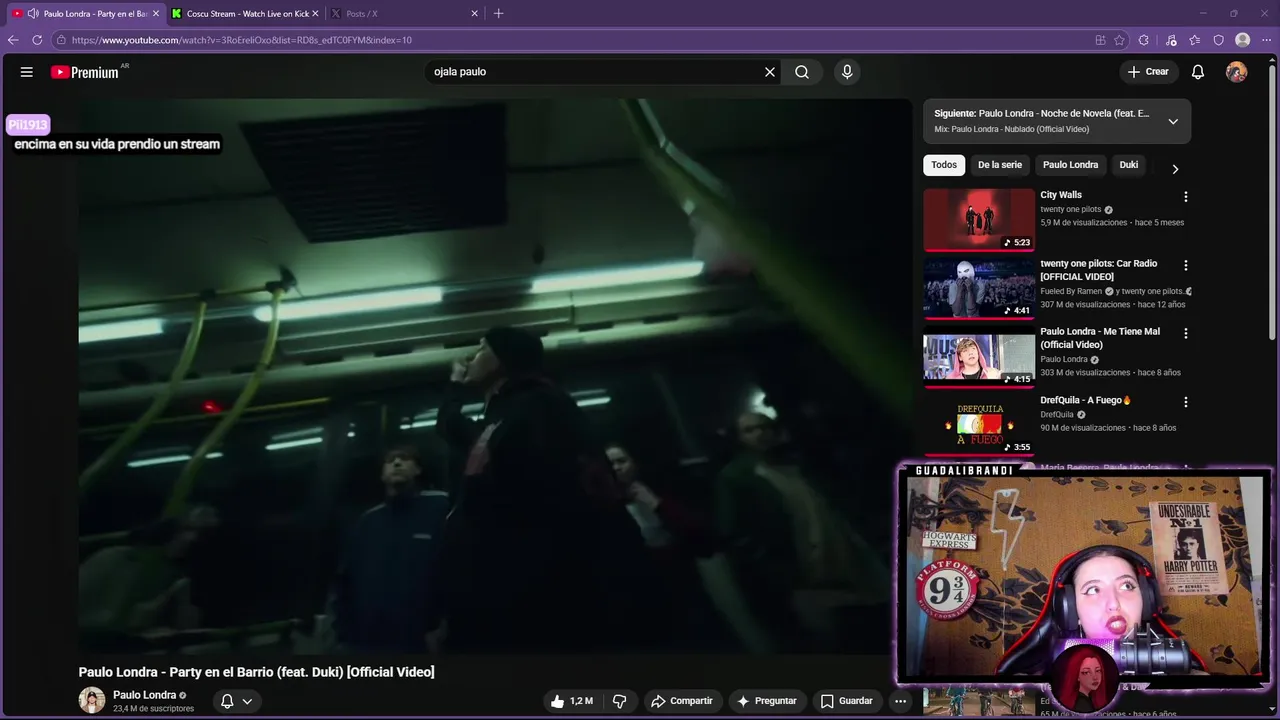Switch to the Posts / X tab
This screenshot has height=720, width=1280.
coord(404,14)
